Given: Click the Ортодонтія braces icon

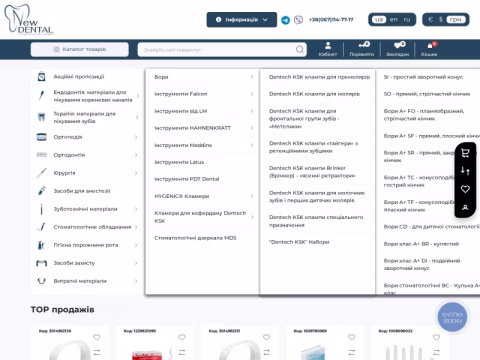Looking at the screenshot, I should (x=41, y=155).
